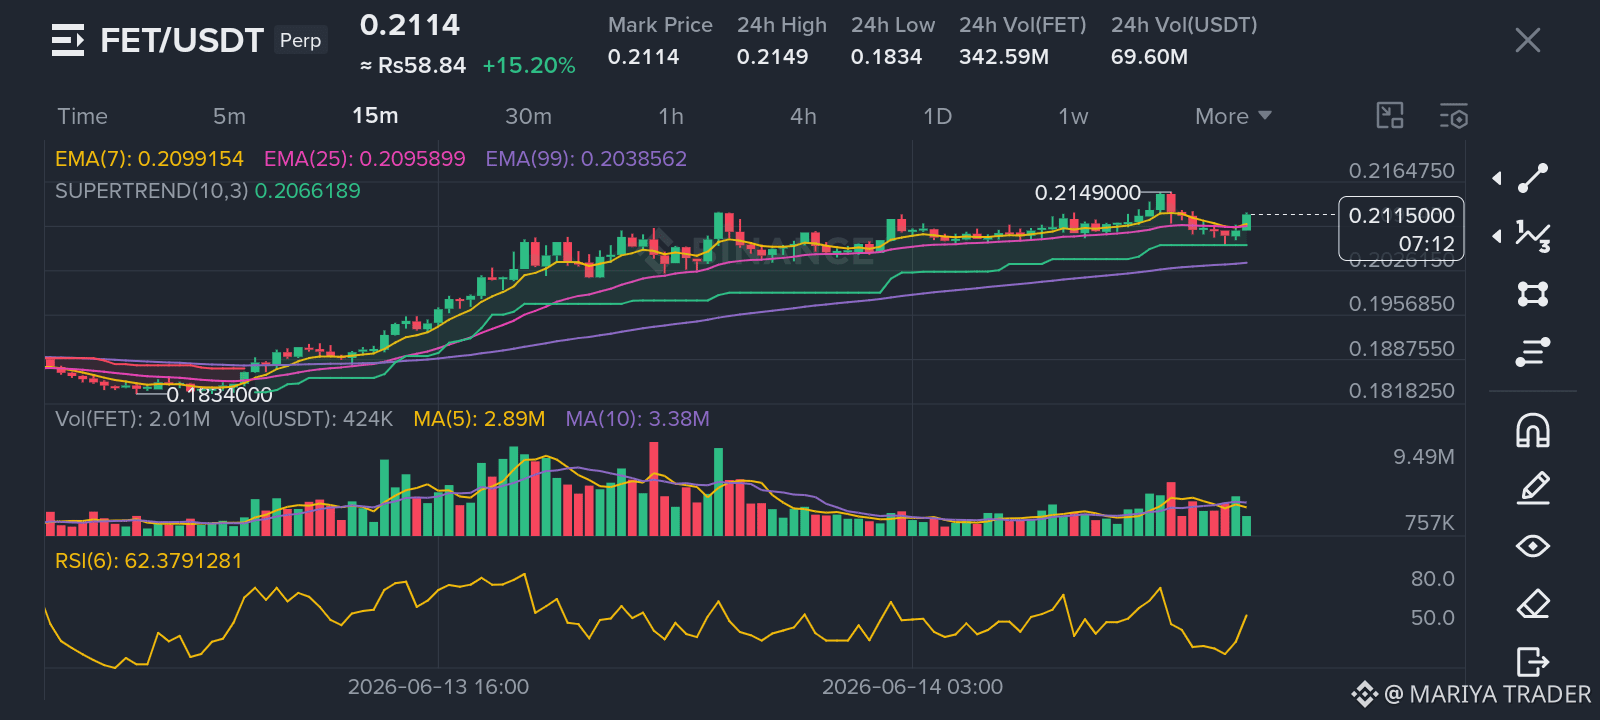This screenshot has height=720, width=1600.
Task: Select the wave pattern drawing tool
Action: point(1533,236)
